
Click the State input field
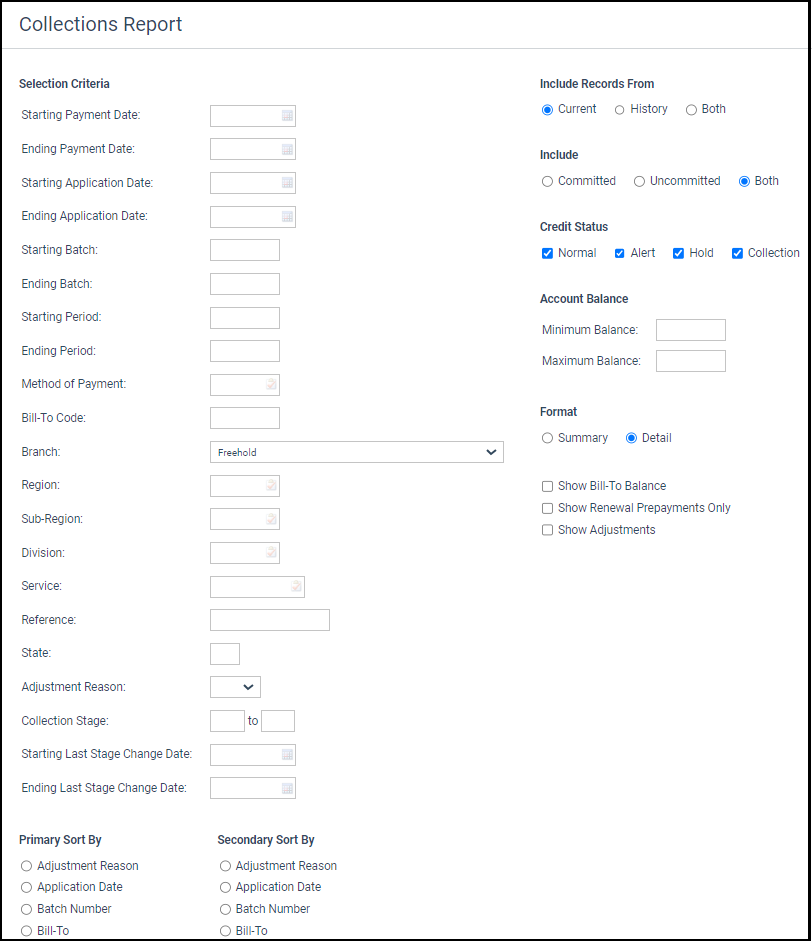point(225,654)
